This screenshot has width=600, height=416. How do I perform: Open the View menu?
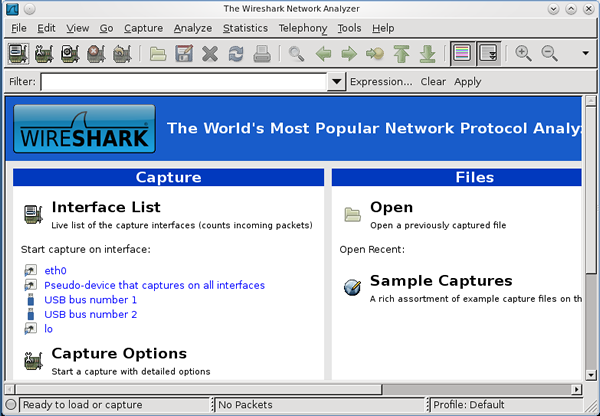pyautogui.click(x=78, y=28)
